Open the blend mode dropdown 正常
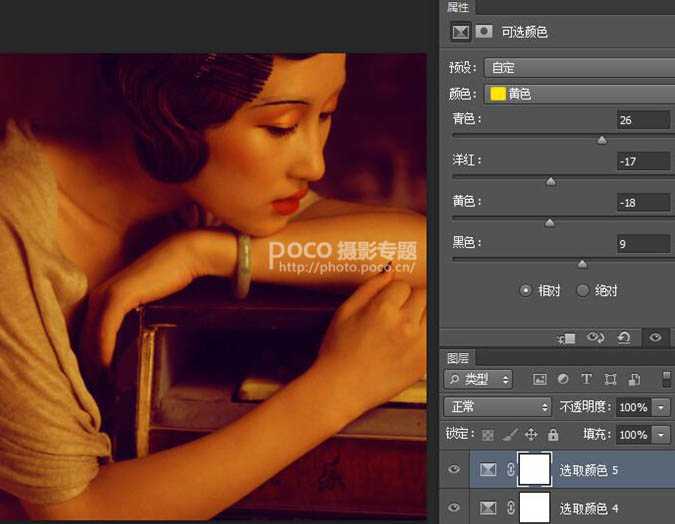 pyautogui.click(x=497, y=407)
